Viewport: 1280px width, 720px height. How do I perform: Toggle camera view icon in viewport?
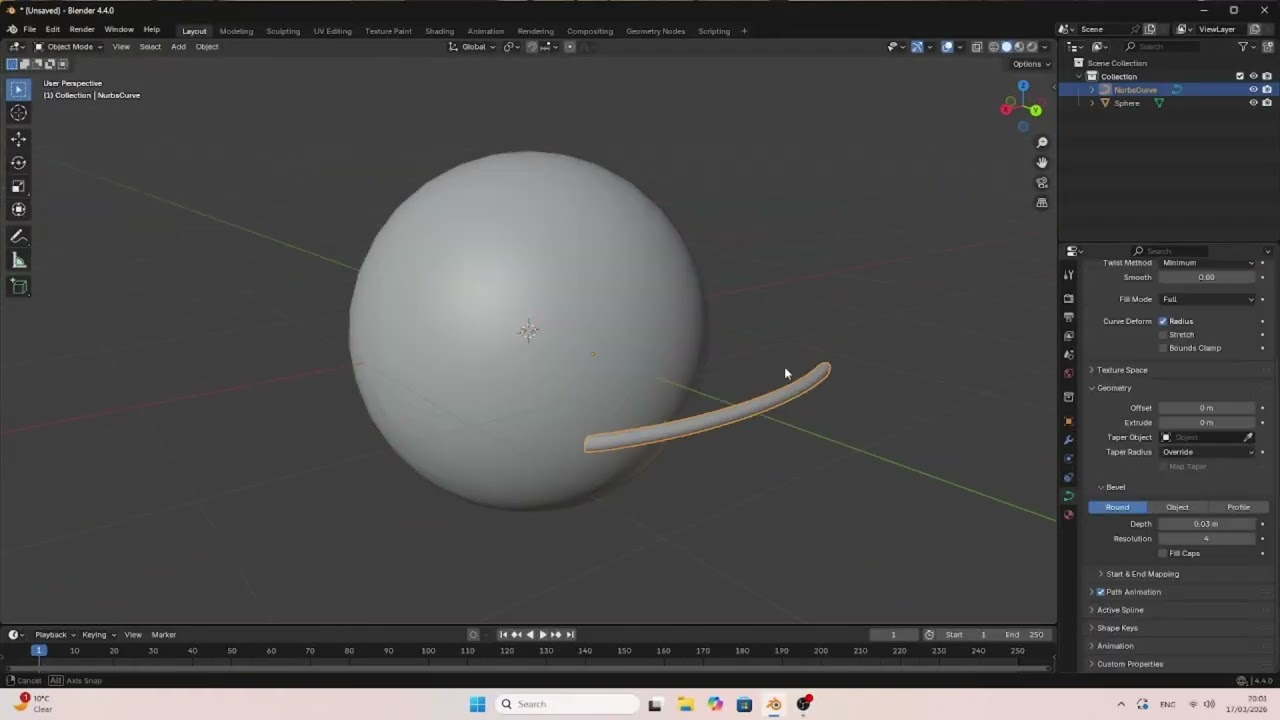coord(1042,183)
